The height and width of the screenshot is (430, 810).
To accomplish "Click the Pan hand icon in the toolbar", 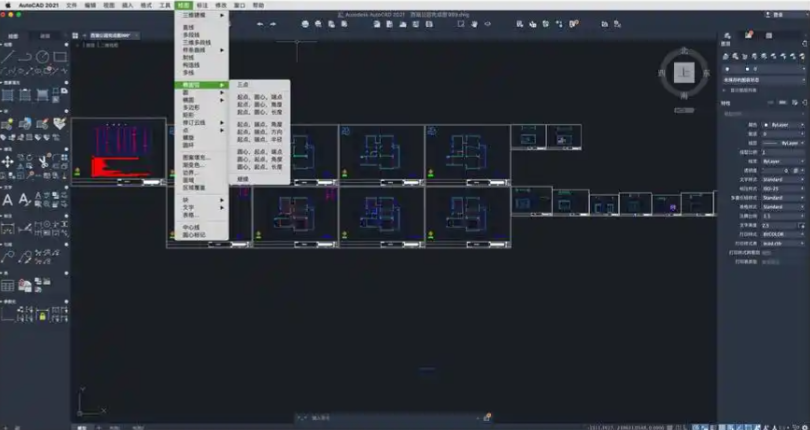I will (x=474, y=24).
